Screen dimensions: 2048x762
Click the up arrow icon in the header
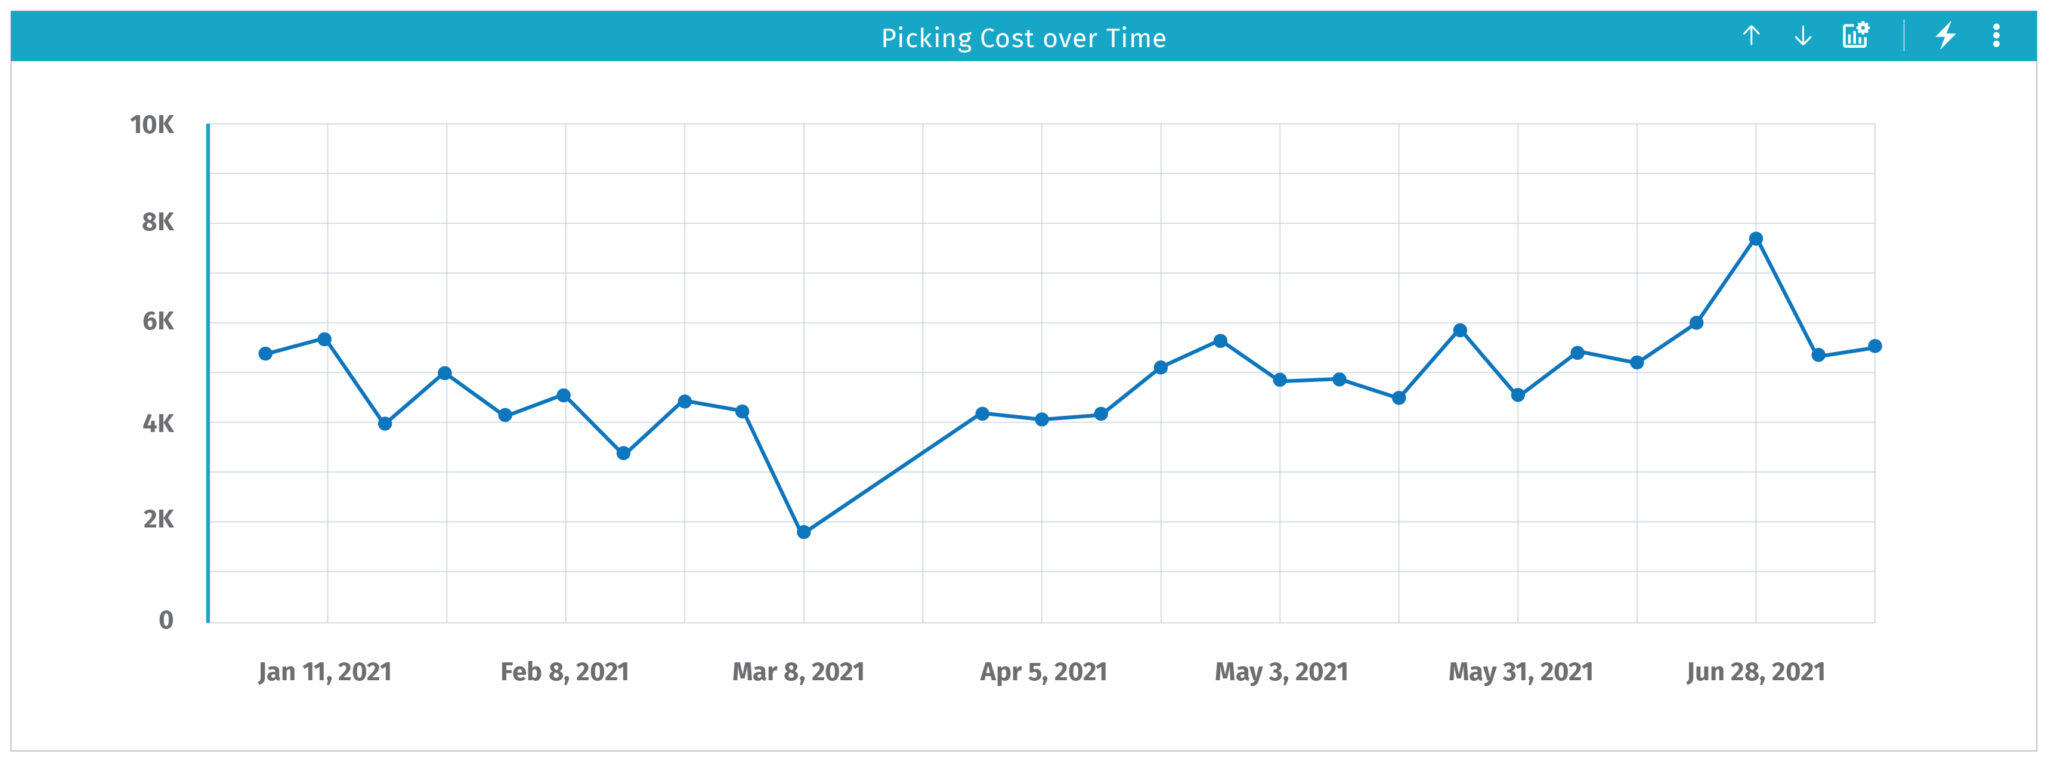(1750, 37)
